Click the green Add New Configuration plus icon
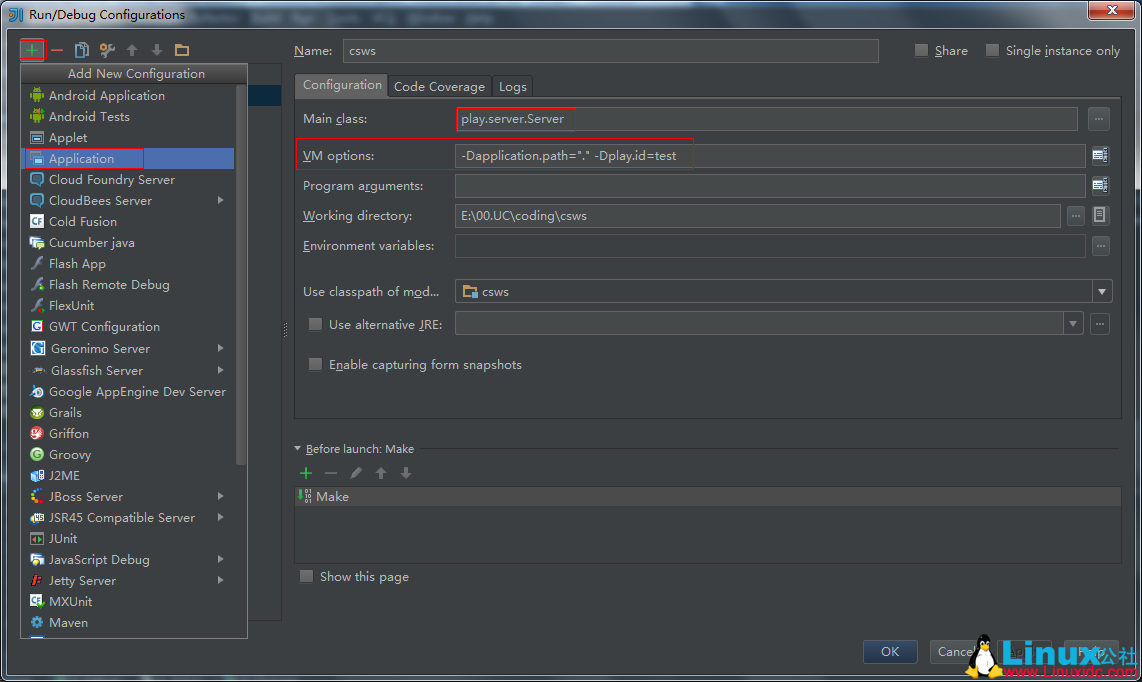 [32, 50]
